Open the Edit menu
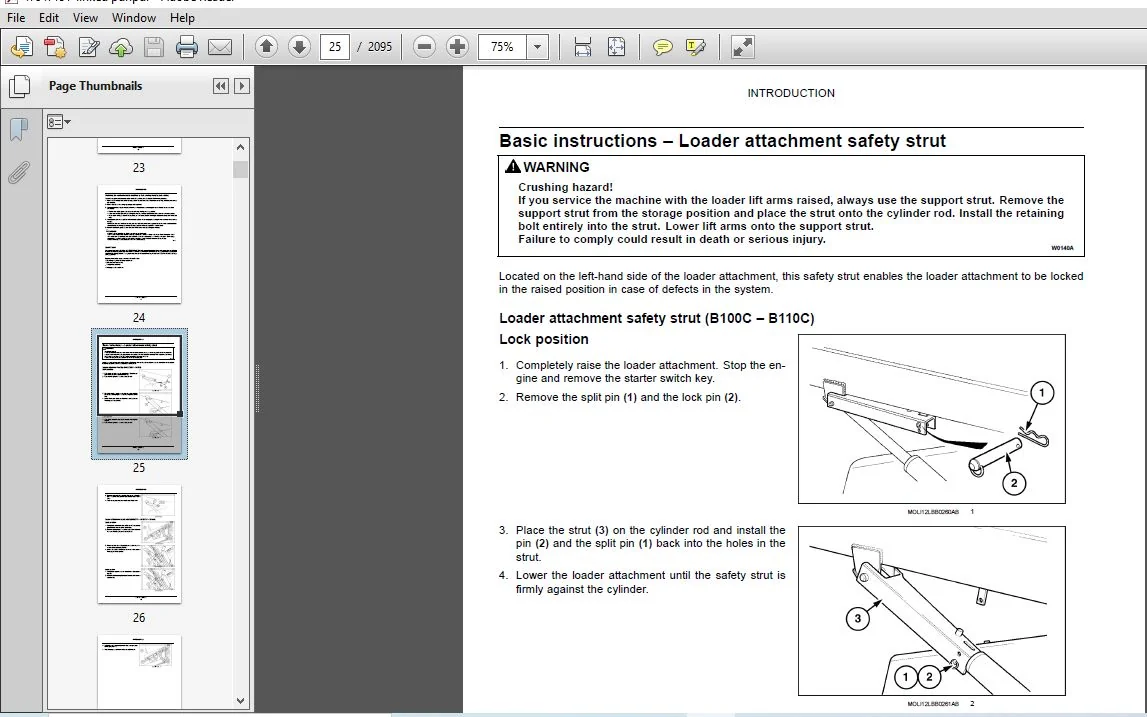1147x717 pixels. 48,18
